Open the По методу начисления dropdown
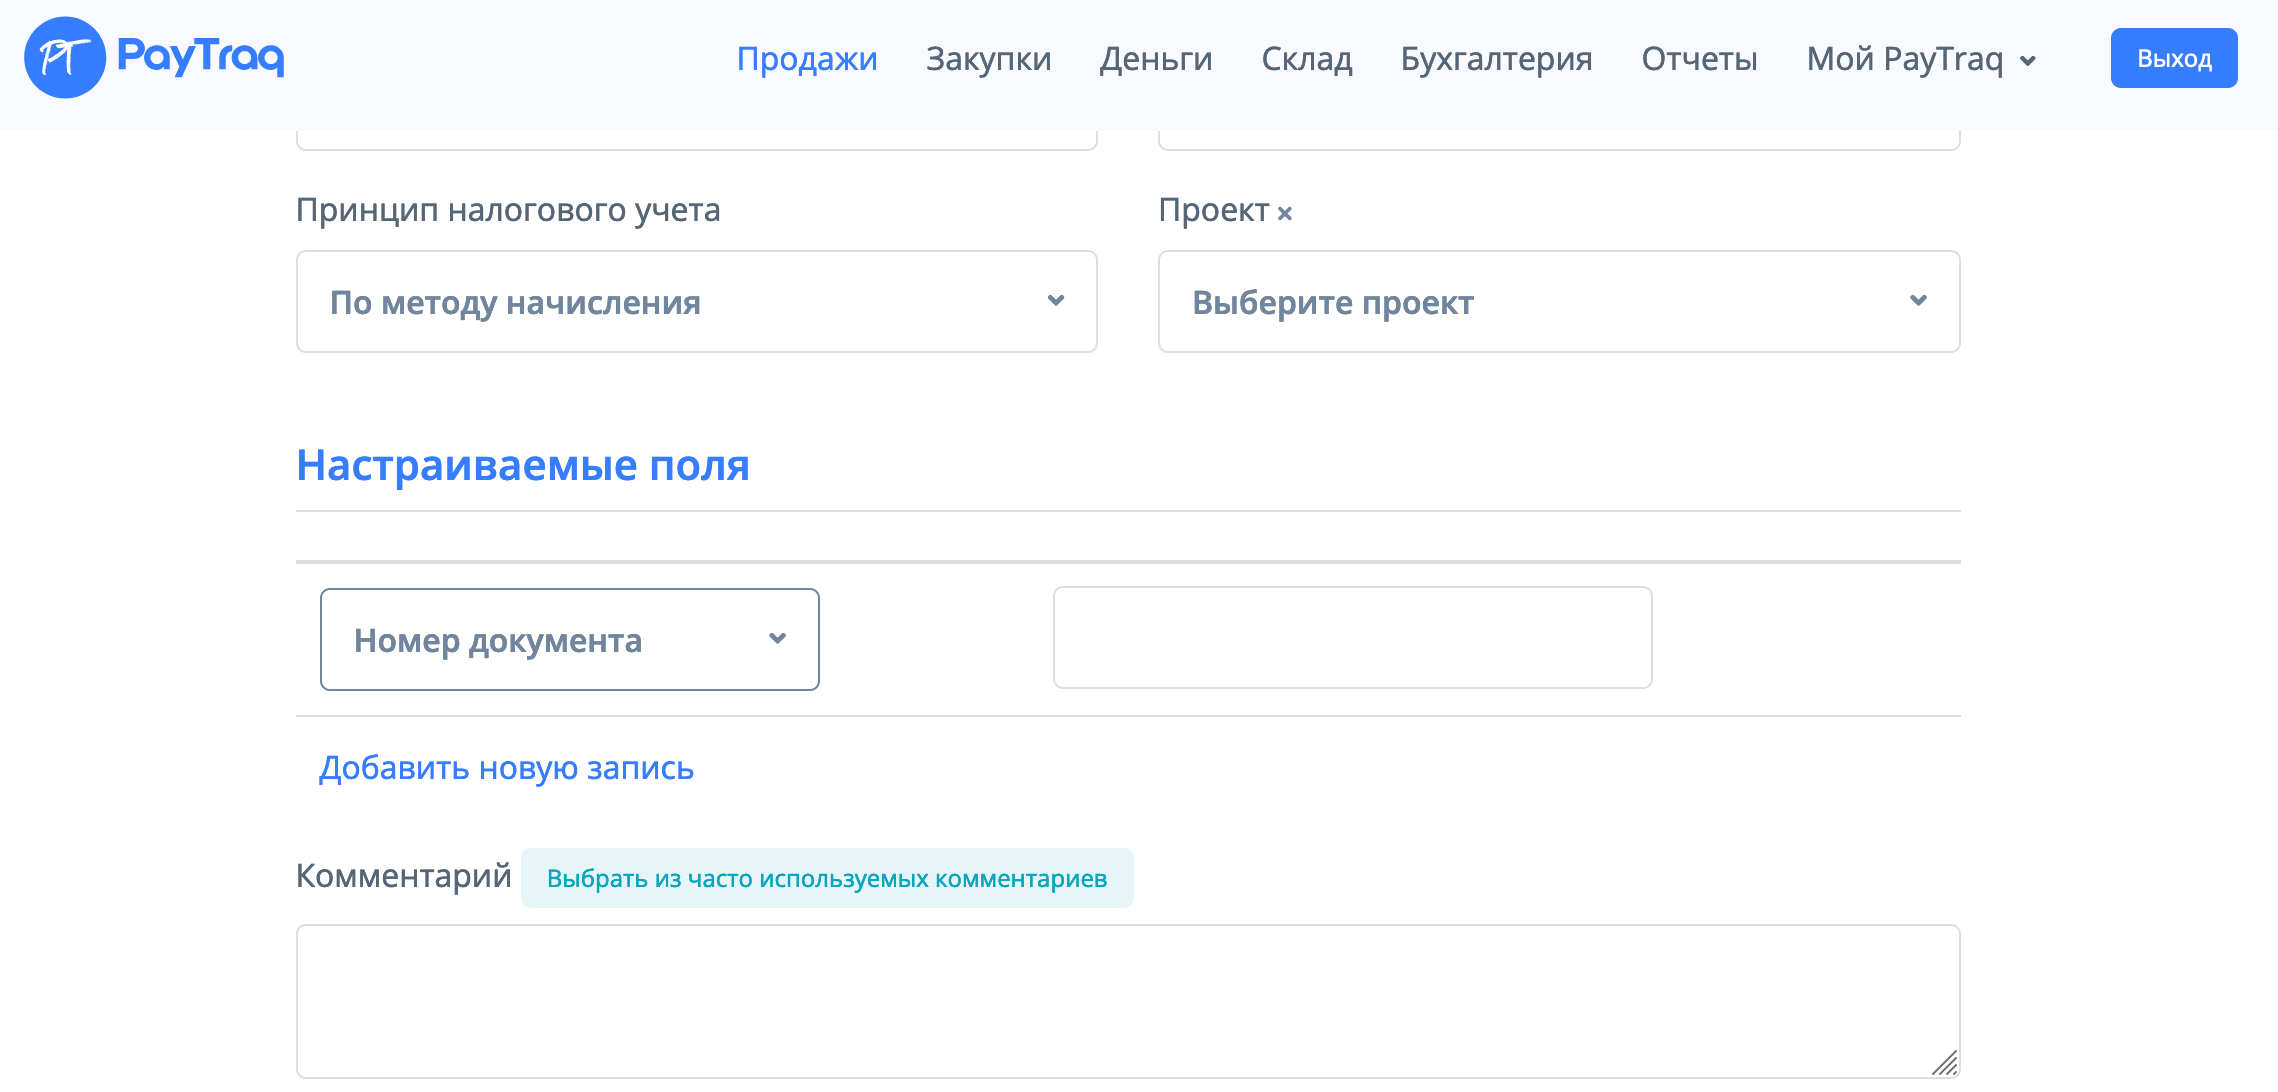 pyautogui.click(x=660, y=301)
